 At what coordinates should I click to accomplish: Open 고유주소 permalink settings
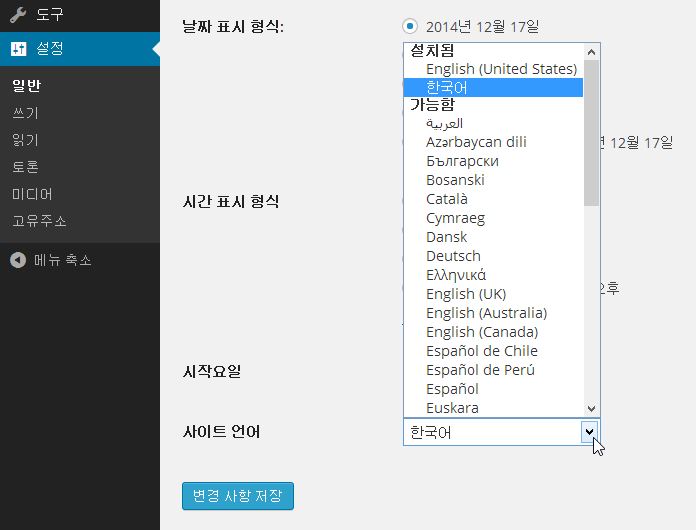tap(39, 221)
